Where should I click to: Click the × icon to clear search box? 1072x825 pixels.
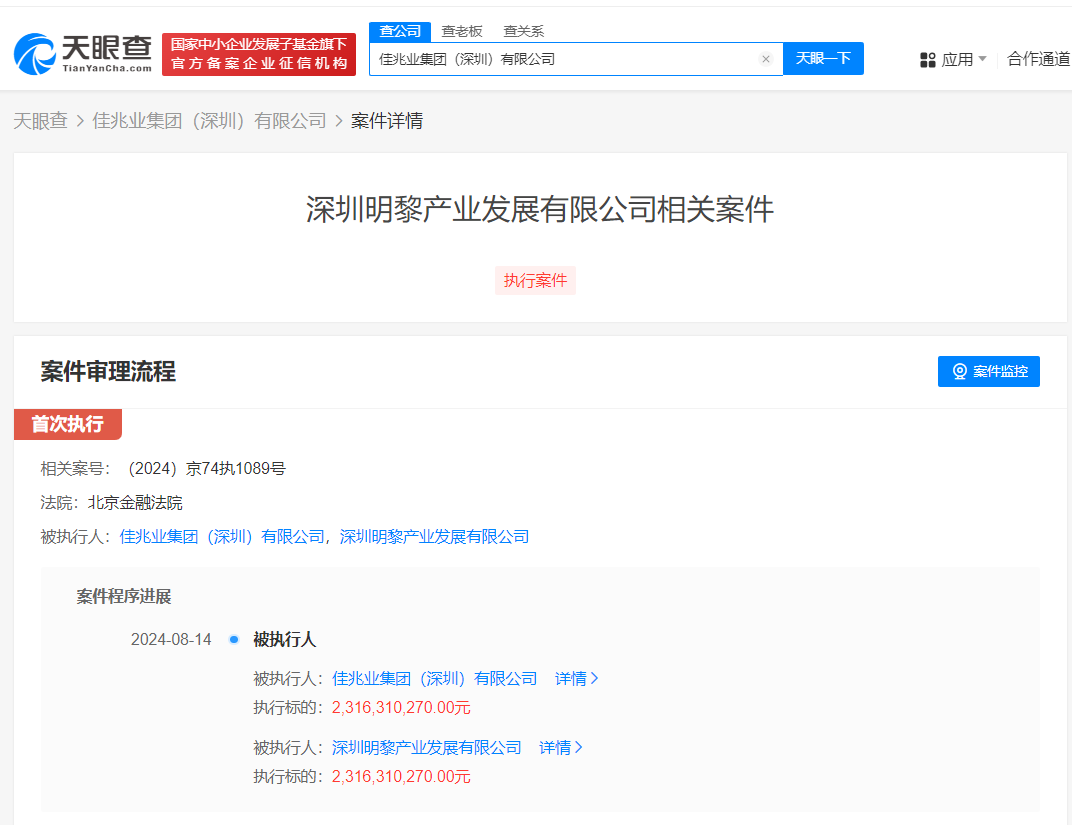click(765, 58)
